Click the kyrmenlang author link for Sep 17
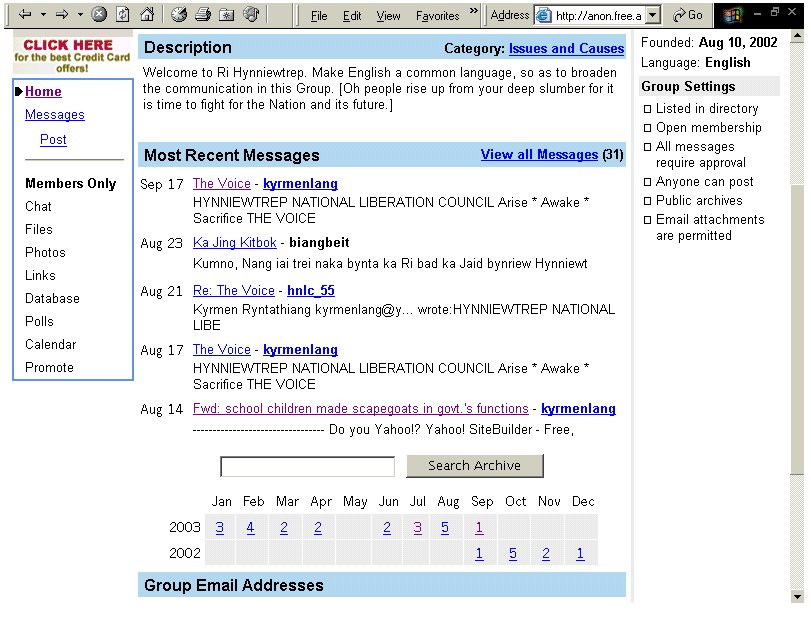Screen dimensions: 811x618 click(x=300, y=184)
